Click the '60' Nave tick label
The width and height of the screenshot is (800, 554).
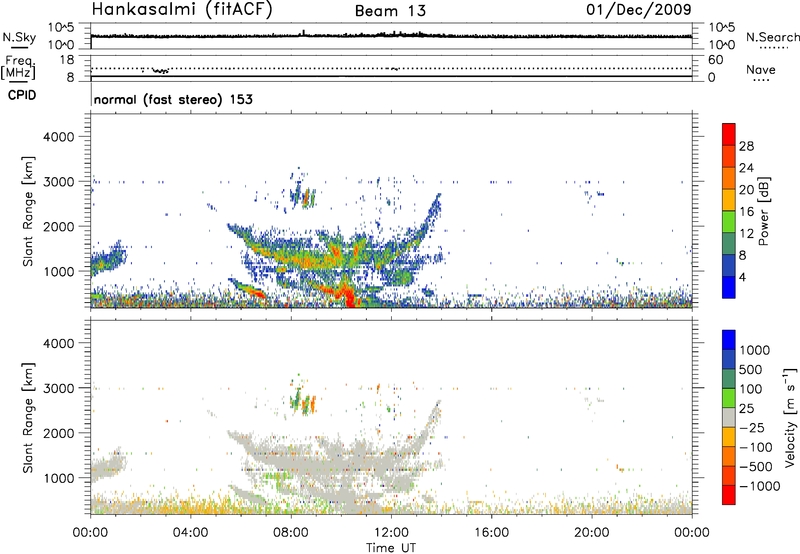tap(715, 60)
